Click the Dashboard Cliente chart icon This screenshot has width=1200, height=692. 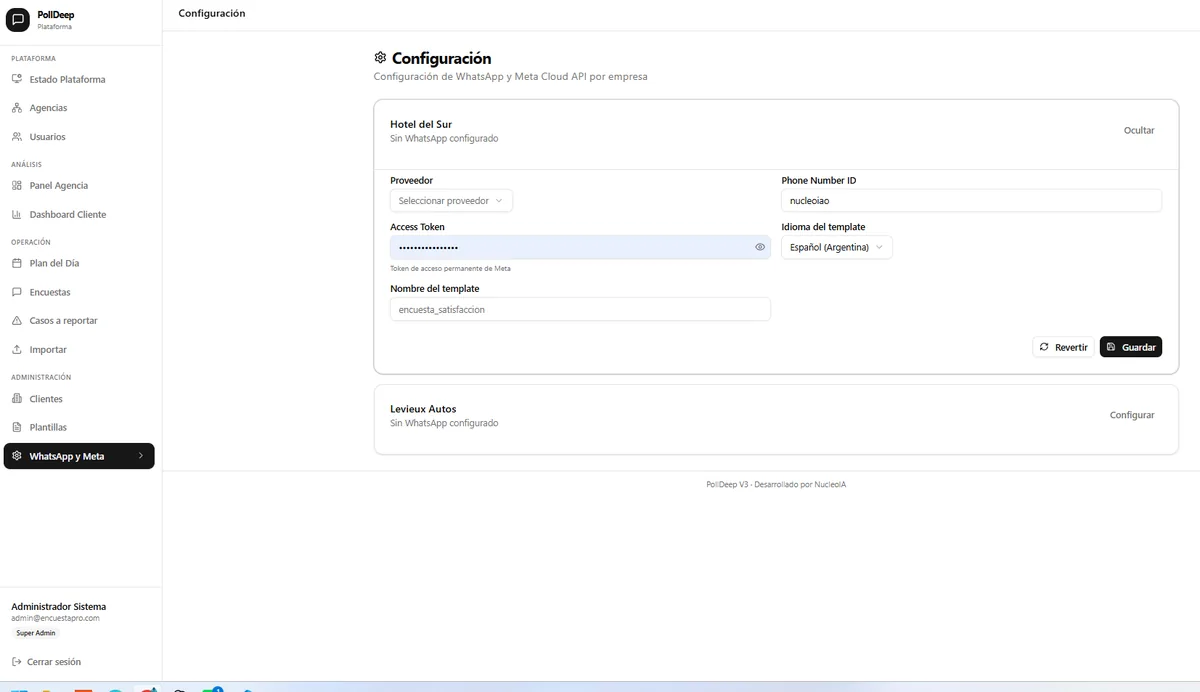(x=17, y=215)
